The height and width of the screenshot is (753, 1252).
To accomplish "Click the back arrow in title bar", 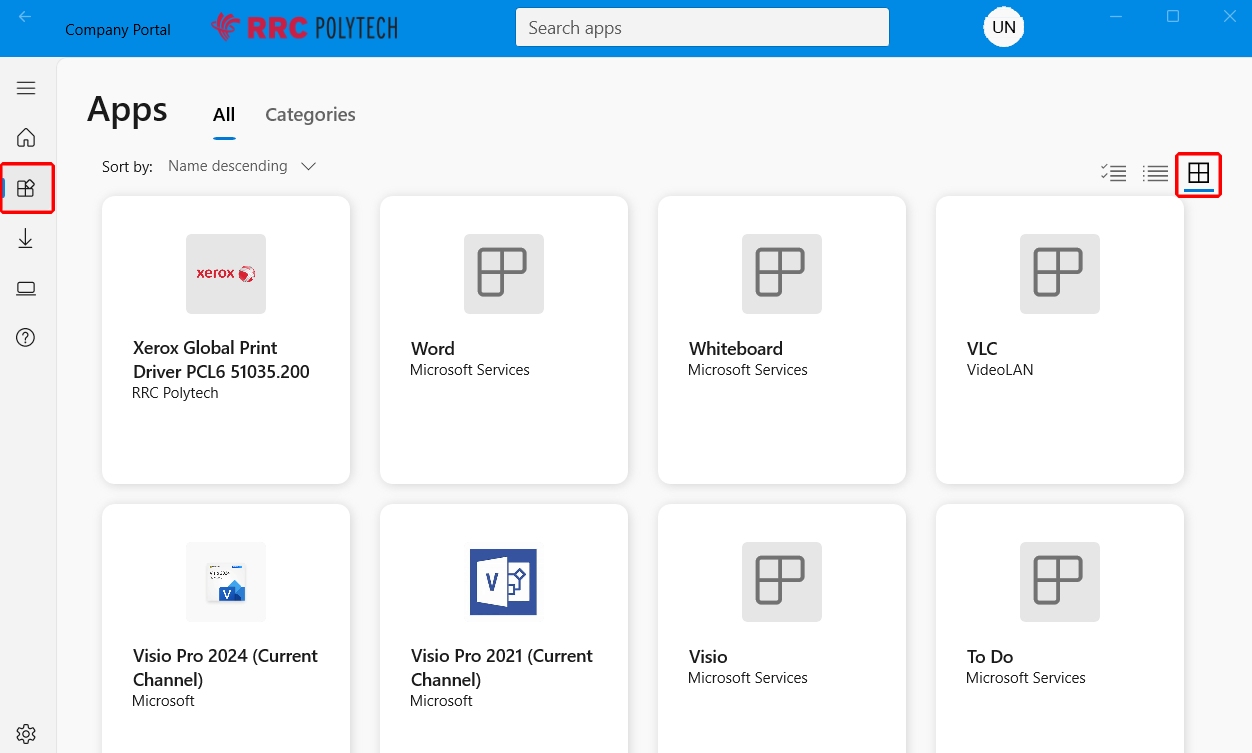I will tap(25, 17).
